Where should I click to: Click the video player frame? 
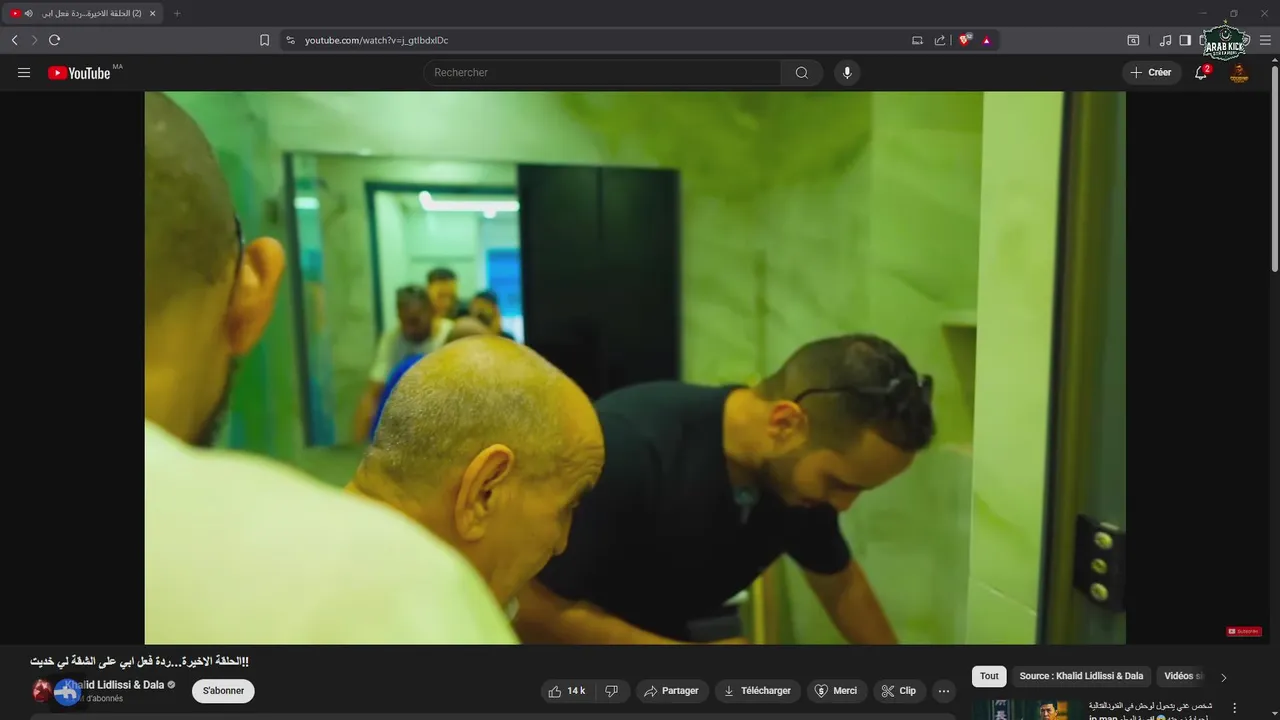[x=635, y=368]
